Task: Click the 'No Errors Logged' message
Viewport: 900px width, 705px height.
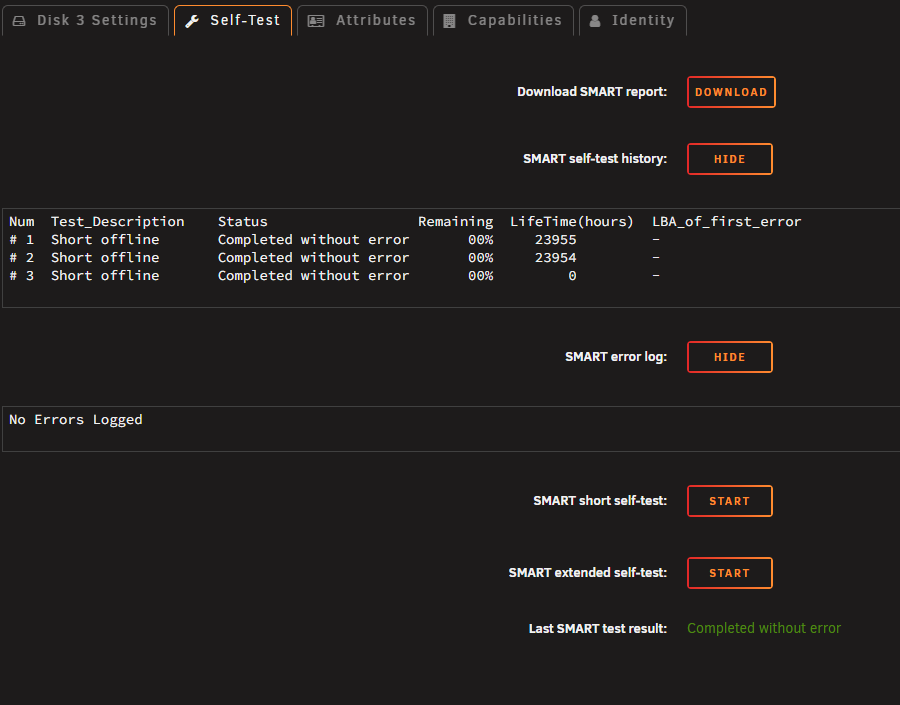Action: coord(76,420)
